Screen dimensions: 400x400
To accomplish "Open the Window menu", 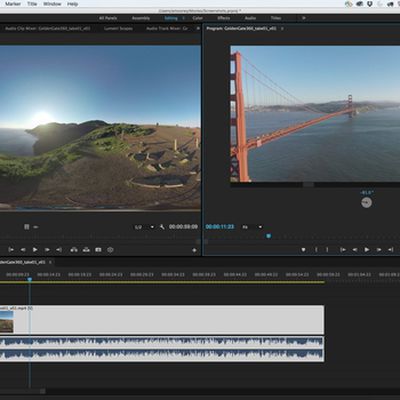I will tap(52, 4).
